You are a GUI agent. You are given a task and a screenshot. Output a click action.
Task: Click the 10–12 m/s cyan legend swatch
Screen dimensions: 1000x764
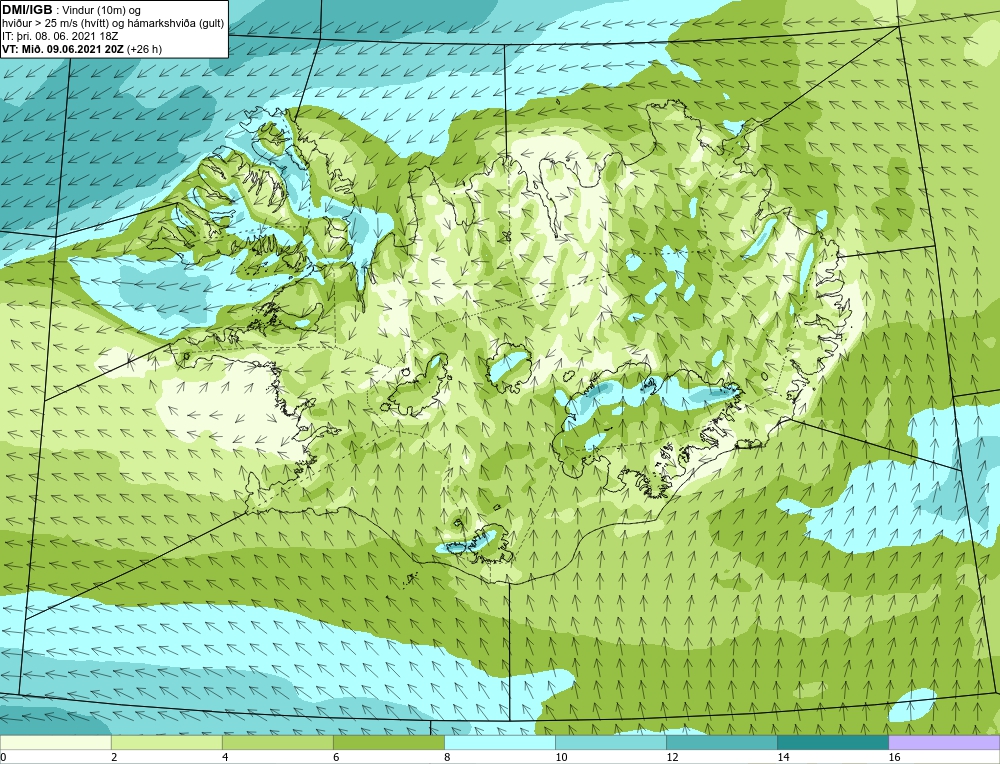pos(610,742)
